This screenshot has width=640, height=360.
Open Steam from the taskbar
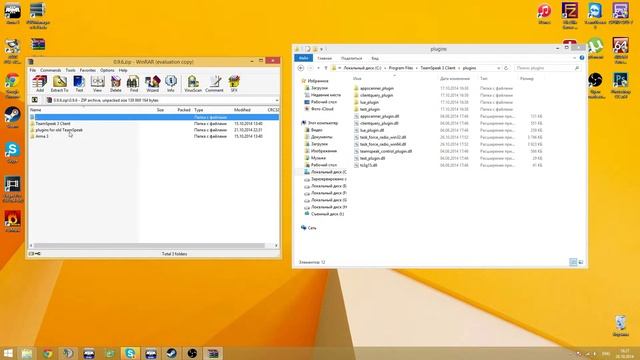[x=172, y=353]
